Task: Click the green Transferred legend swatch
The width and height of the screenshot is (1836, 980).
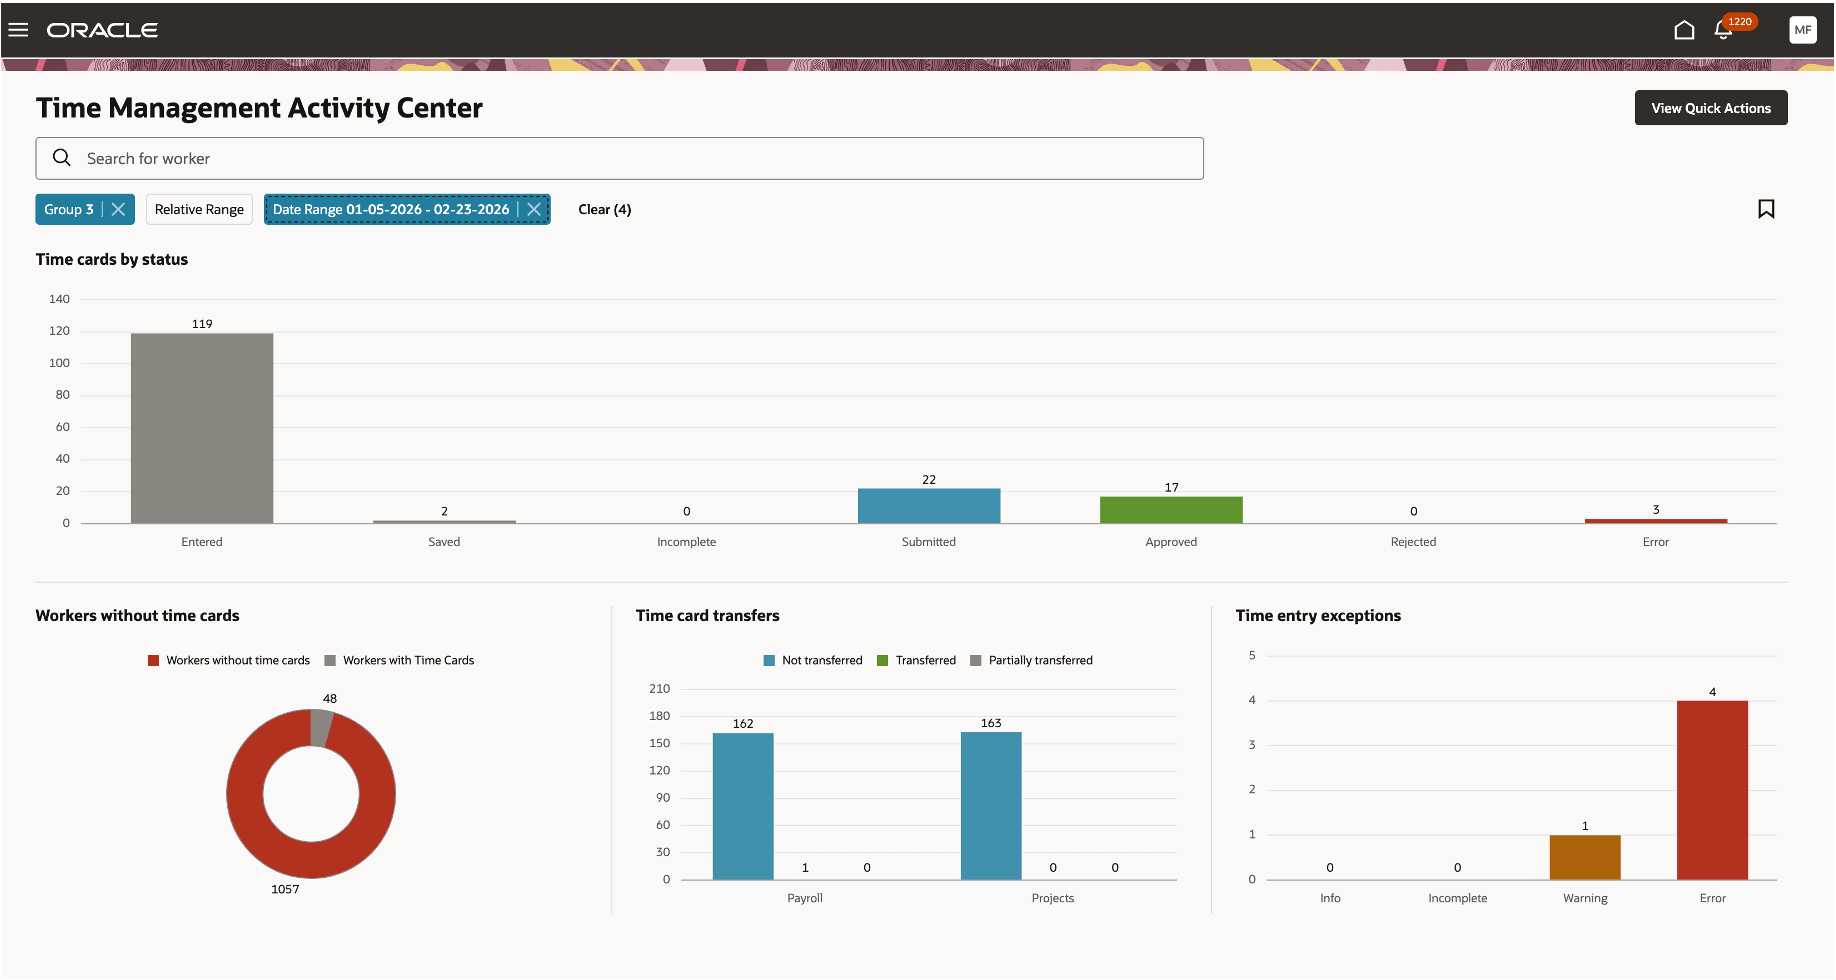Action: [x=882, y=660]
